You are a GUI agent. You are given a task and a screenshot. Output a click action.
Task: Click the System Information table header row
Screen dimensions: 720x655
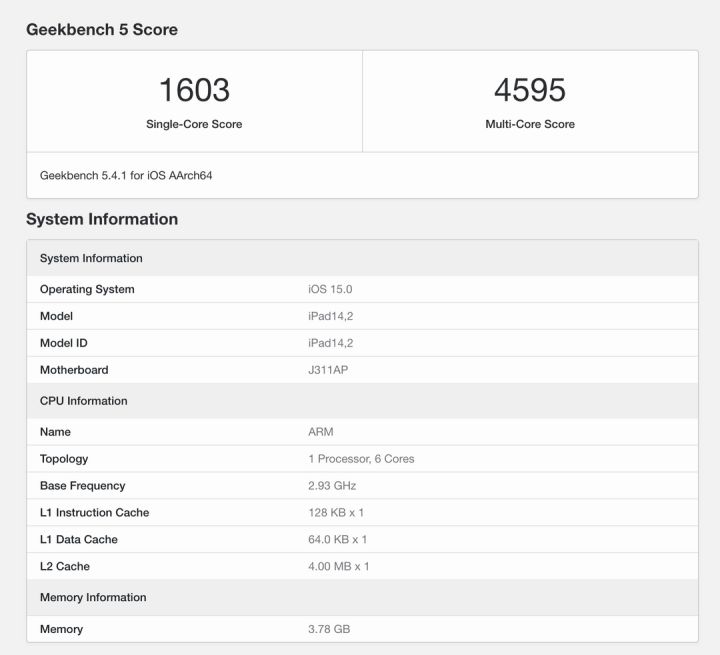pos(362,258)
